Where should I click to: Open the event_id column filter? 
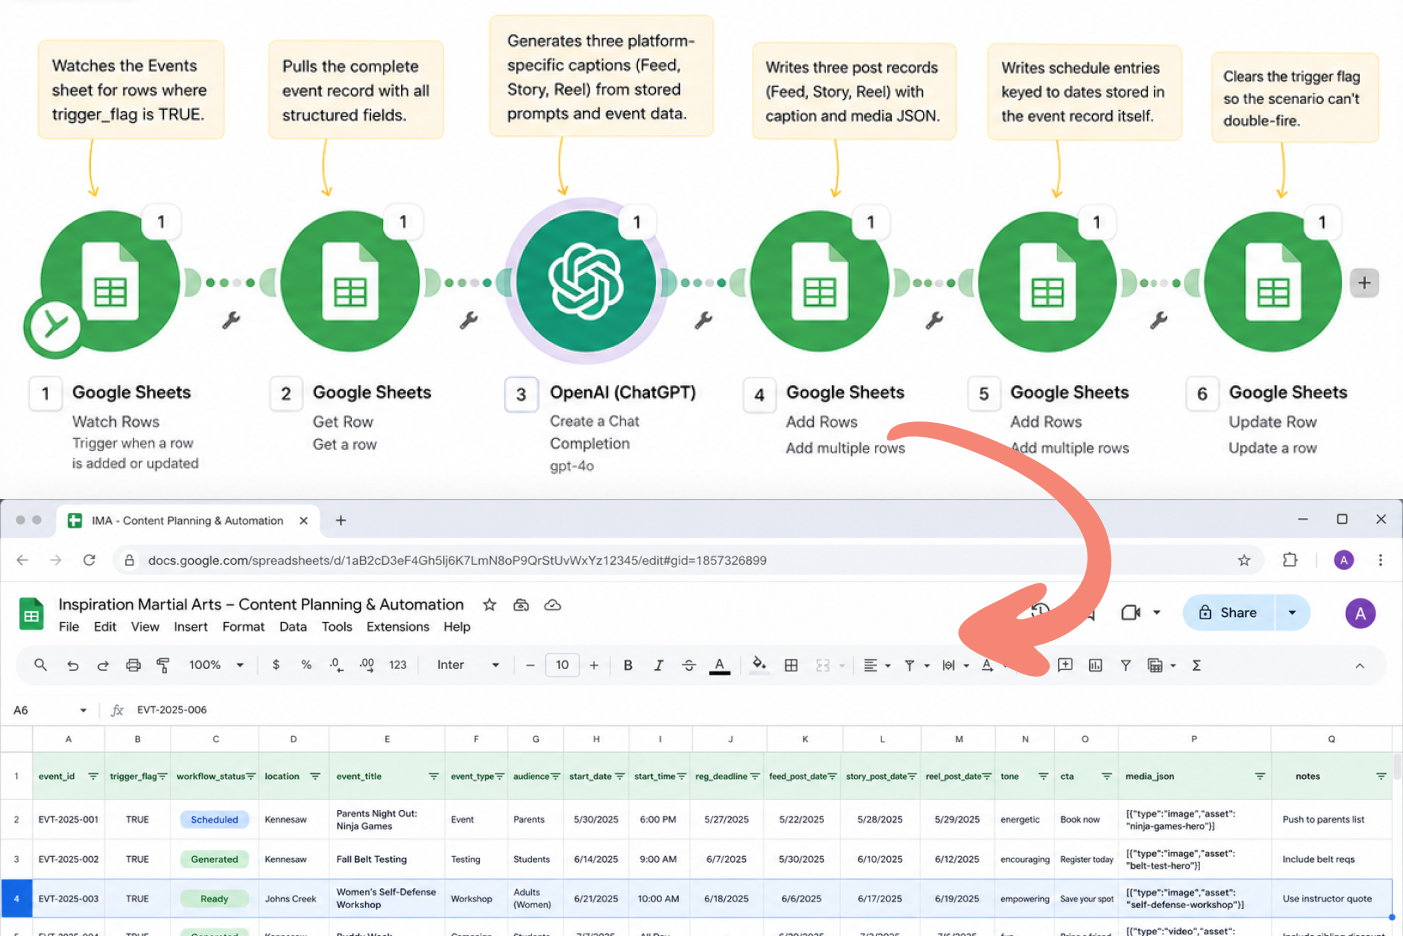[93, 776]
